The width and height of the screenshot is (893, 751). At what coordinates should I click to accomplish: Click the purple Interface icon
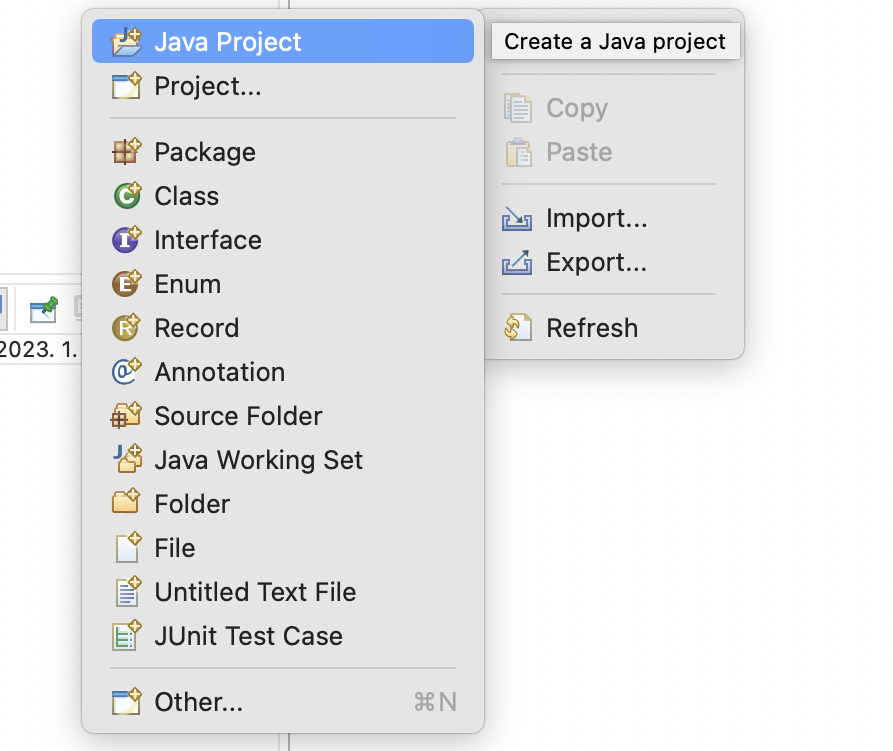tap(127, 240)
